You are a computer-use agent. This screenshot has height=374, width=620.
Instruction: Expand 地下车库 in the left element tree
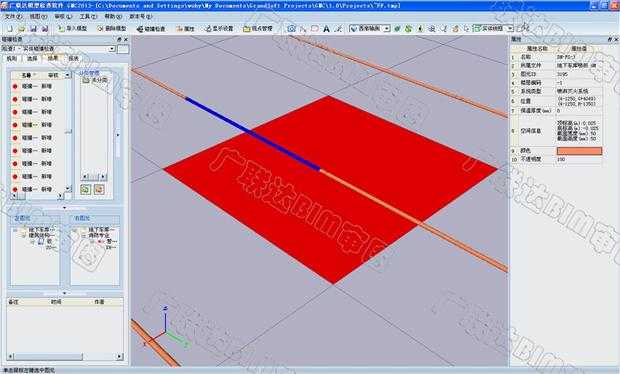tap(15, 230)
